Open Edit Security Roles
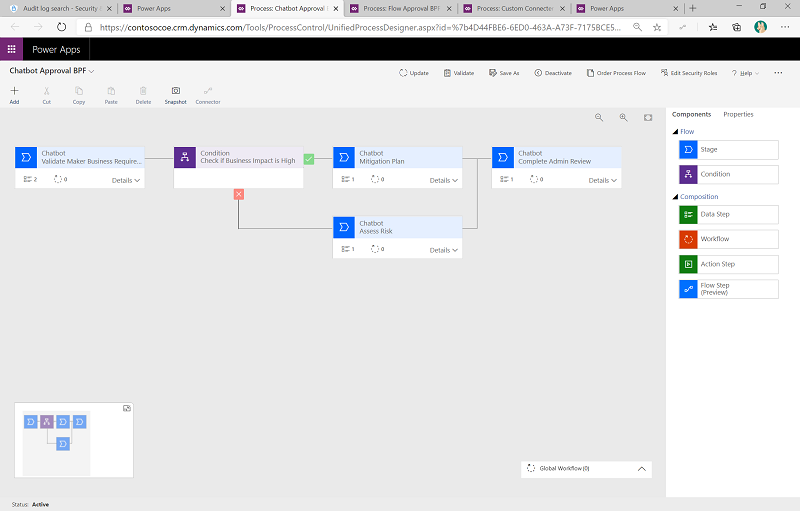 coord(689,73)
